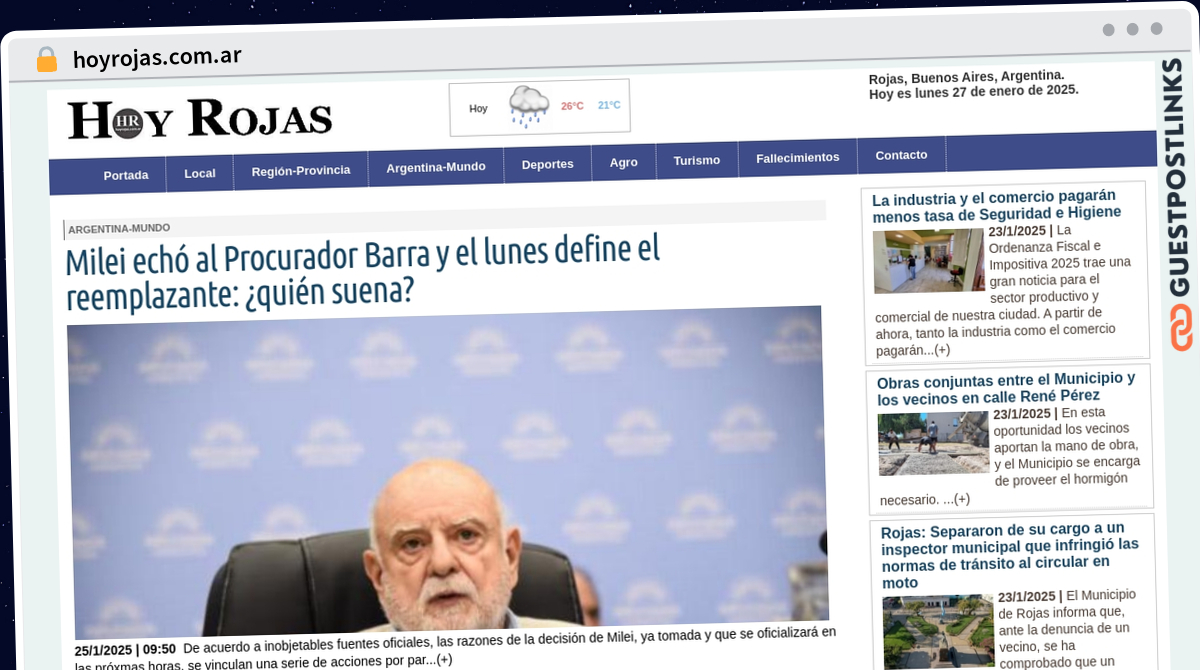Open the Portada menu item
This screenshot has height=670, width=1200.
(126, 175)
